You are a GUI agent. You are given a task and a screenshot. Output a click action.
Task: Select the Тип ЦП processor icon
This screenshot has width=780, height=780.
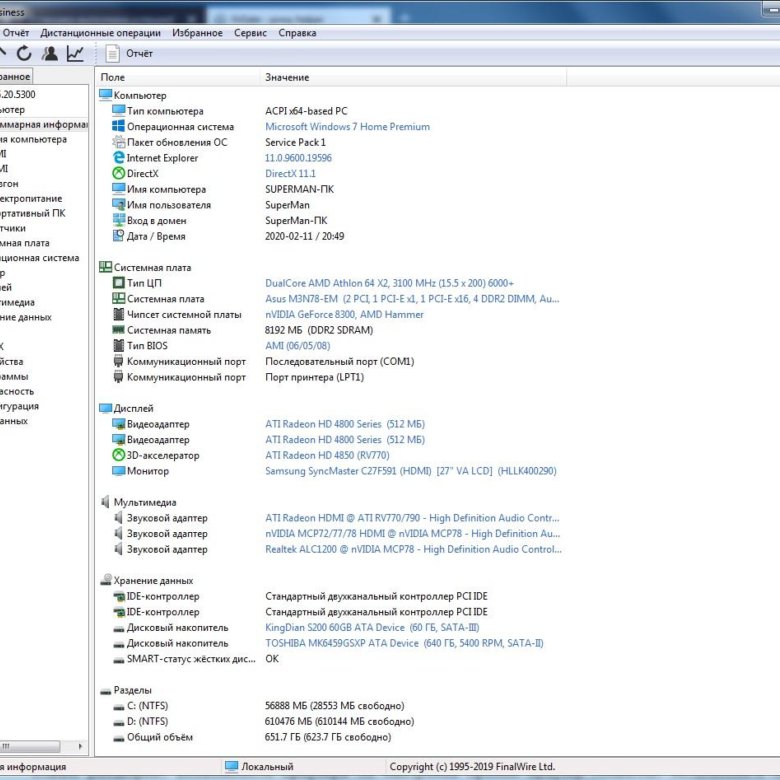[x=118, y=284]
